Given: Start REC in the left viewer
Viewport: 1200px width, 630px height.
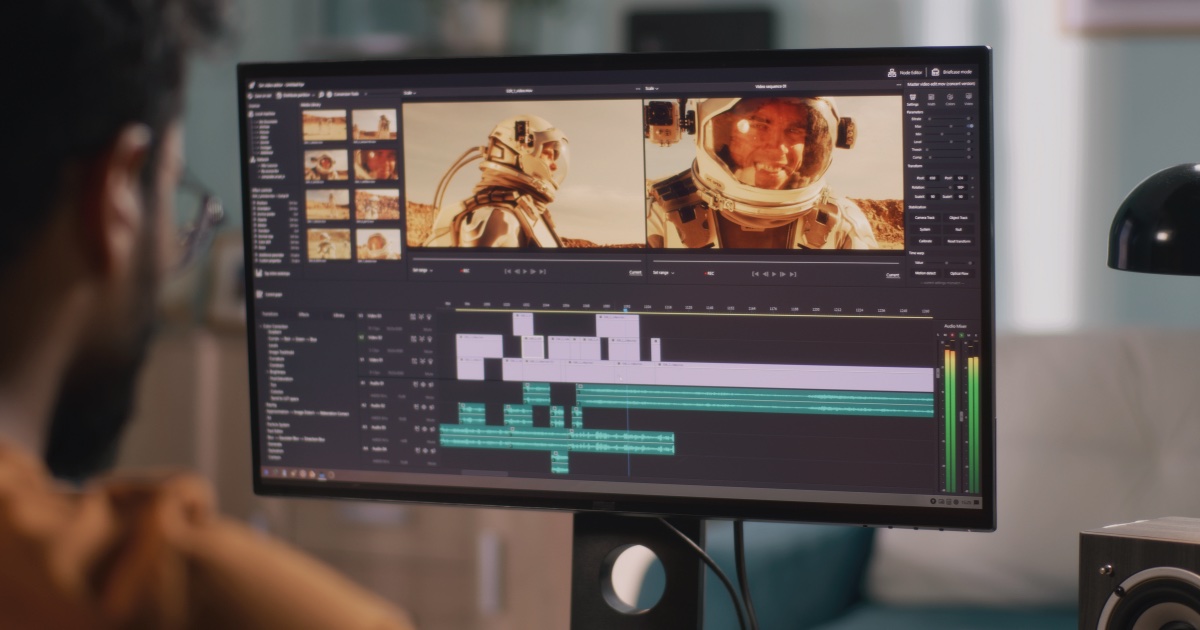Looking at the screenshot, I should [465, 270].
